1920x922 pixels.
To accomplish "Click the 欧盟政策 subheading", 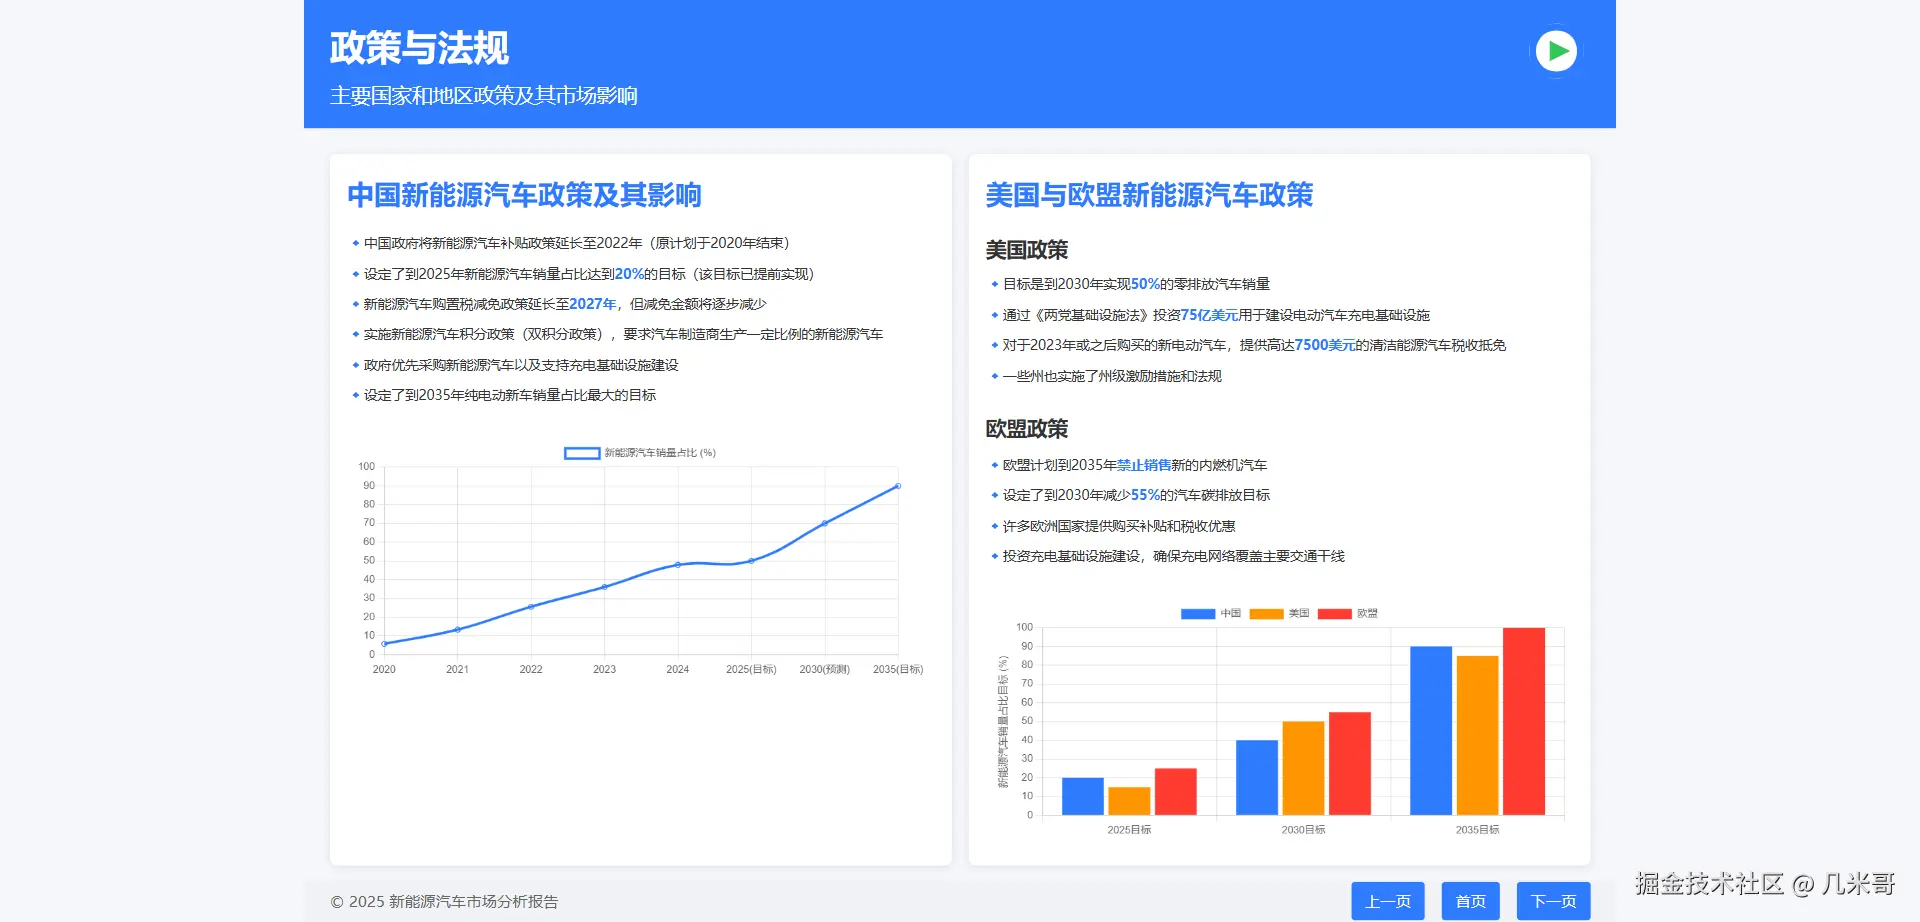I will [1027, 429].
